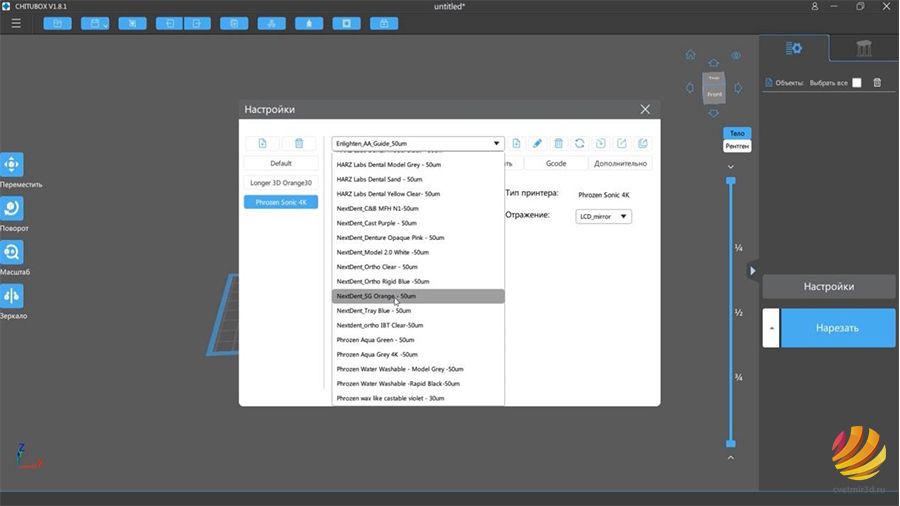
Task: Delete profile with trash icon beside pencil
Action: coord(558,143)
